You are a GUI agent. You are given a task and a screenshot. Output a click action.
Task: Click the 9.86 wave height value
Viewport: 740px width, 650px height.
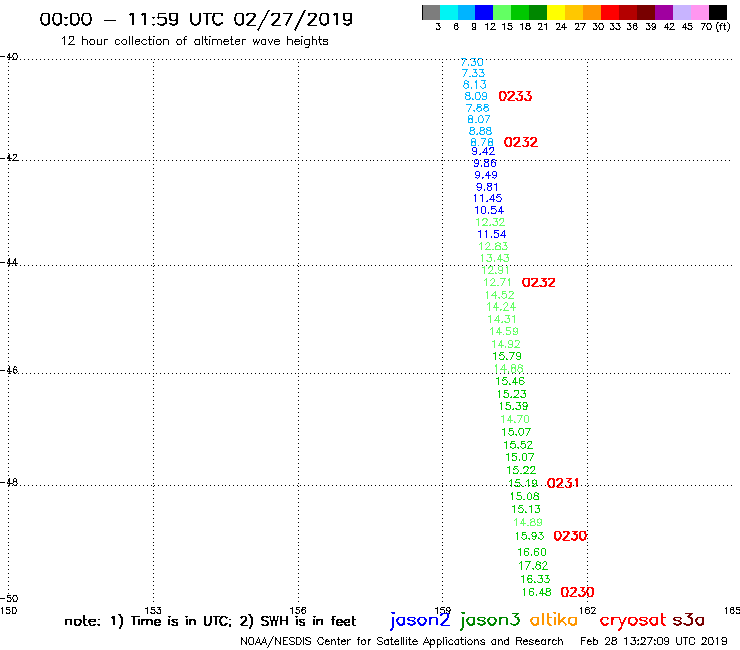point(485,163)
